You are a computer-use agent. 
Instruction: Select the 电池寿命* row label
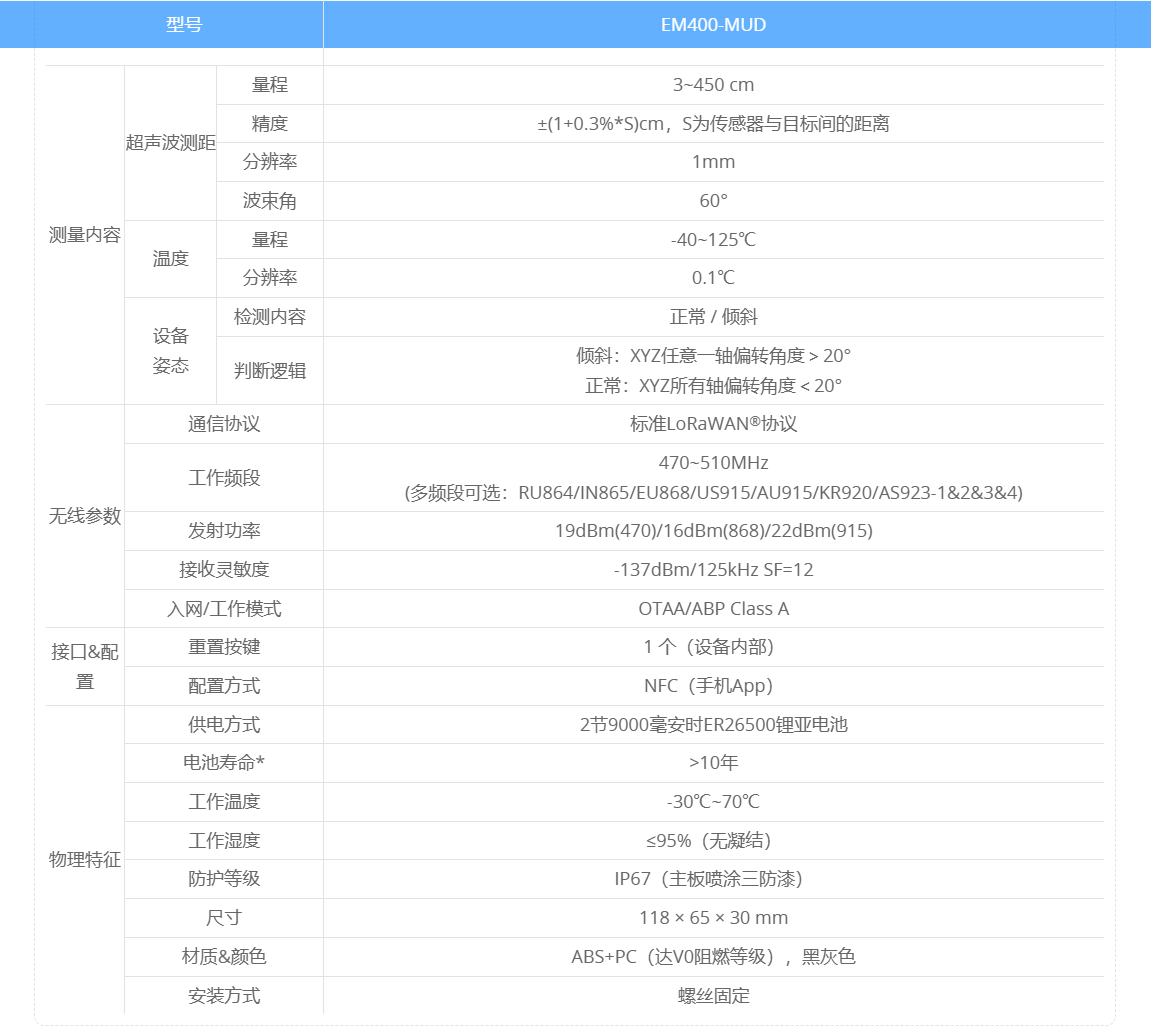click(224, 763)
